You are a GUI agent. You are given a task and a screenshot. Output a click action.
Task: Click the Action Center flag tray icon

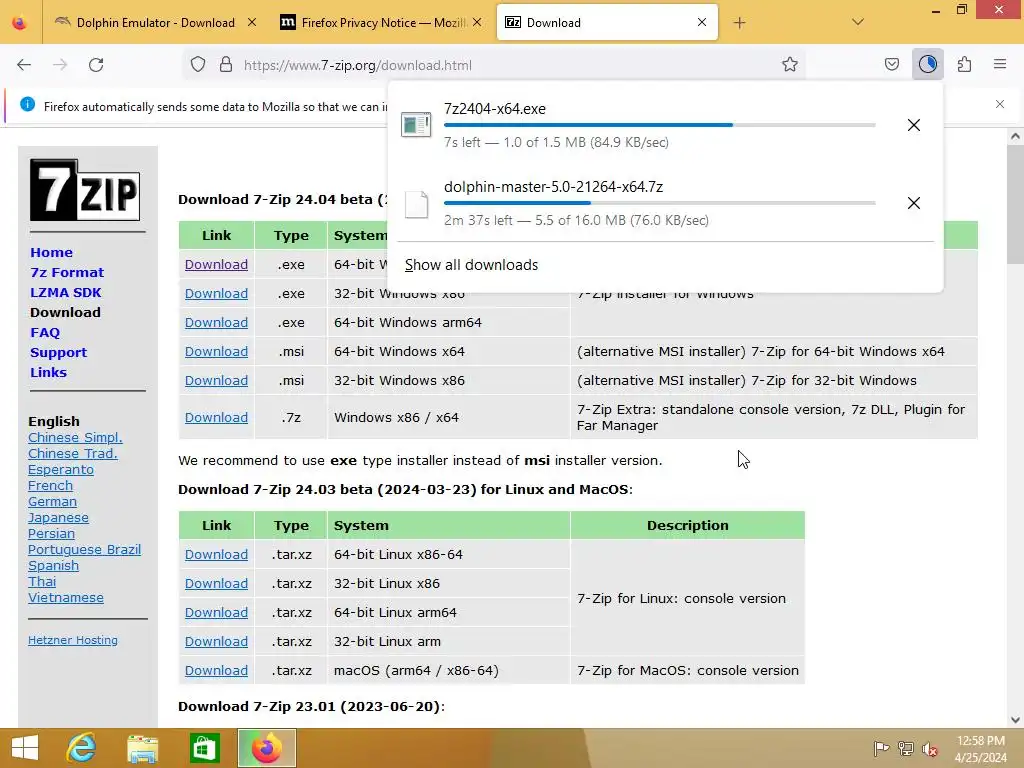tap(881, 748)
